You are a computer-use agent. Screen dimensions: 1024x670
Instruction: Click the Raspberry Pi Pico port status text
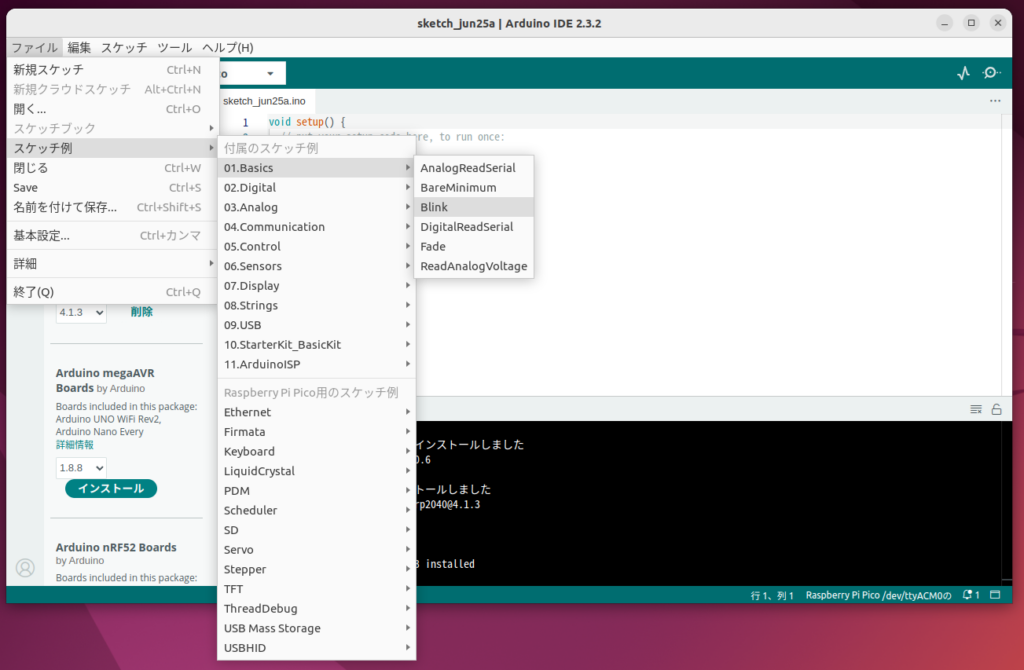click(x=878, y=595)
